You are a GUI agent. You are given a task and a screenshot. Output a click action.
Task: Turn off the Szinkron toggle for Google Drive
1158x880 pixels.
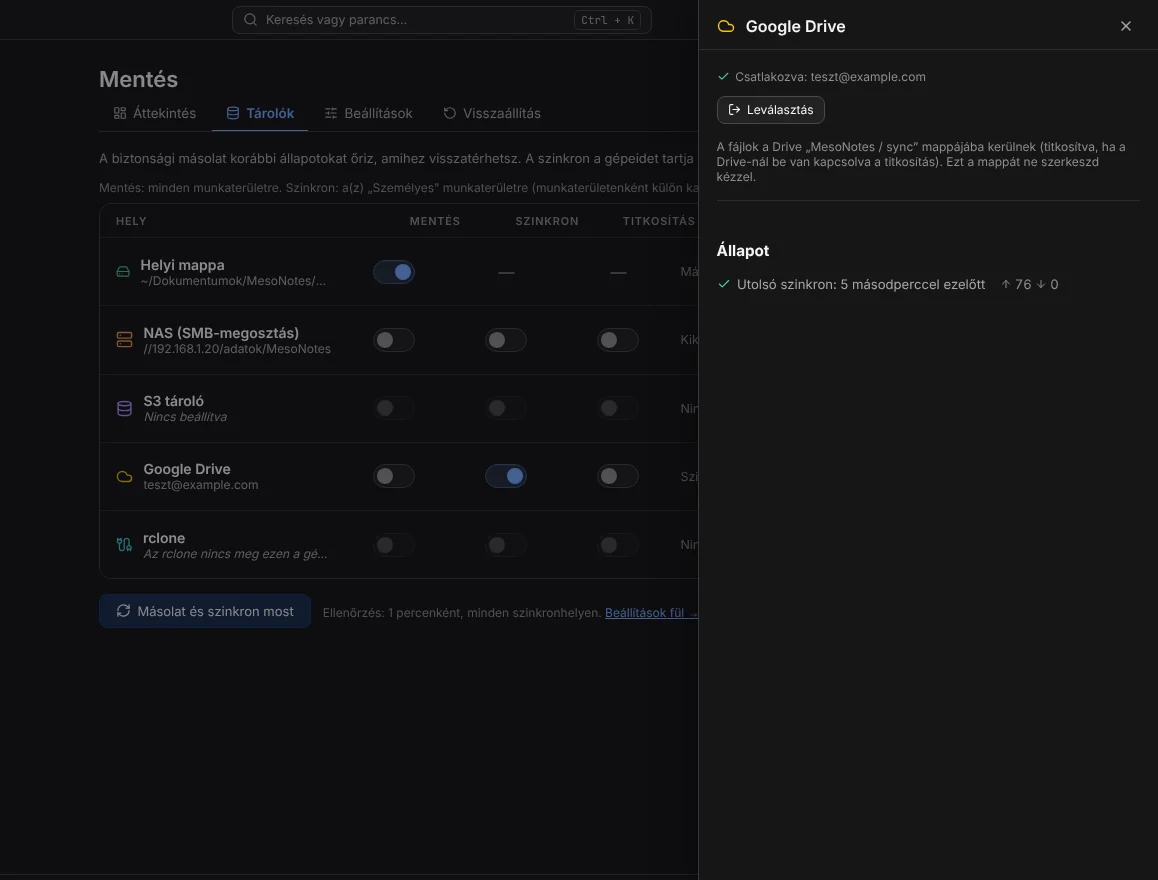click(506, 476)
